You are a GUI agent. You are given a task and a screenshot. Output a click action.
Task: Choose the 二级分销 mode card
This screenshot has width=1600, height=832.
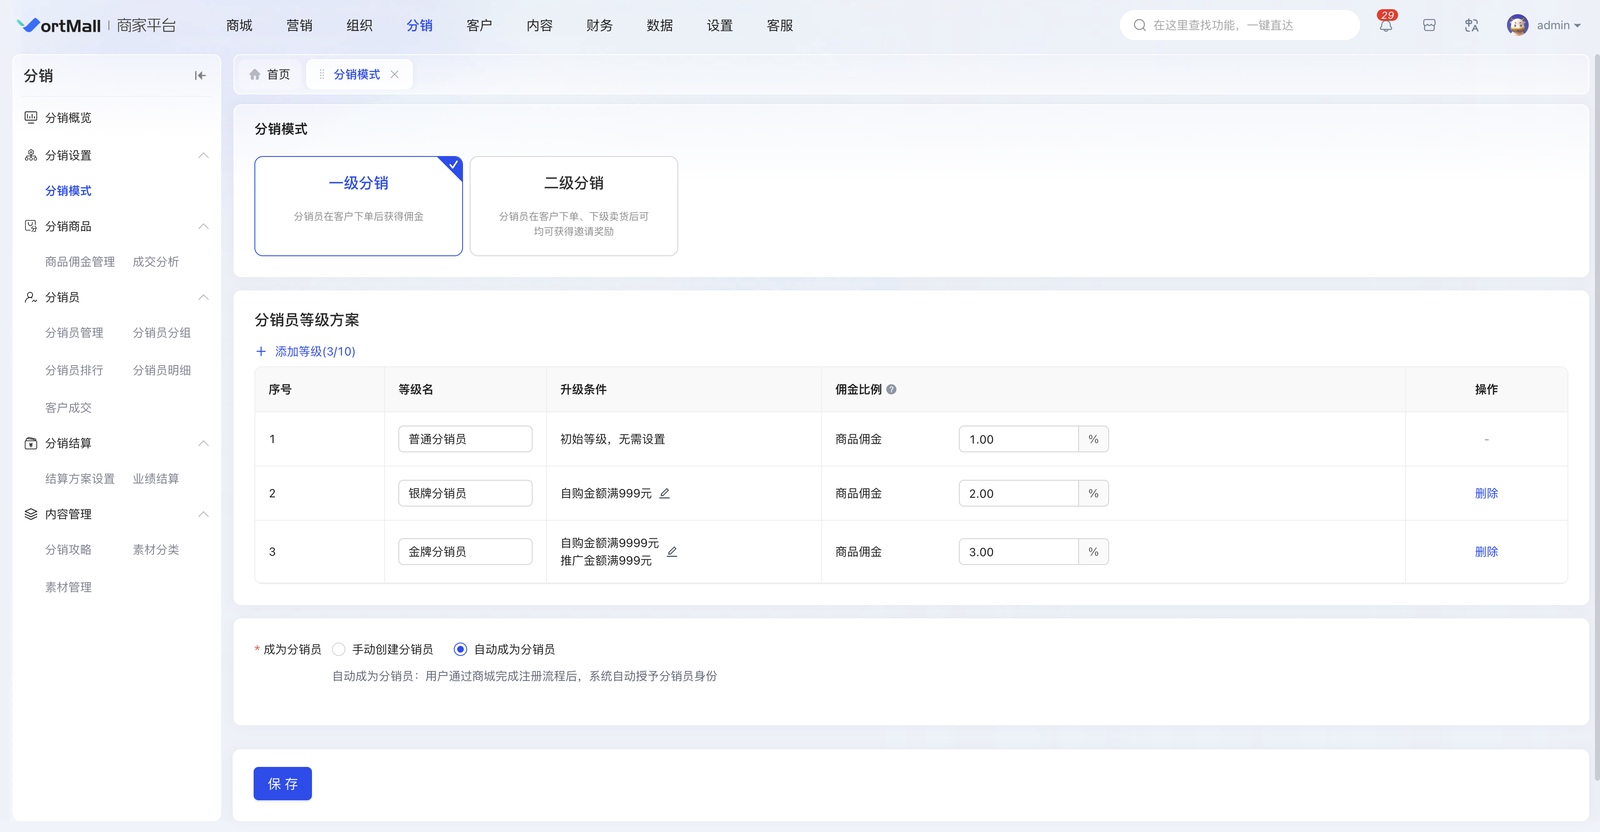click(573, 205)
